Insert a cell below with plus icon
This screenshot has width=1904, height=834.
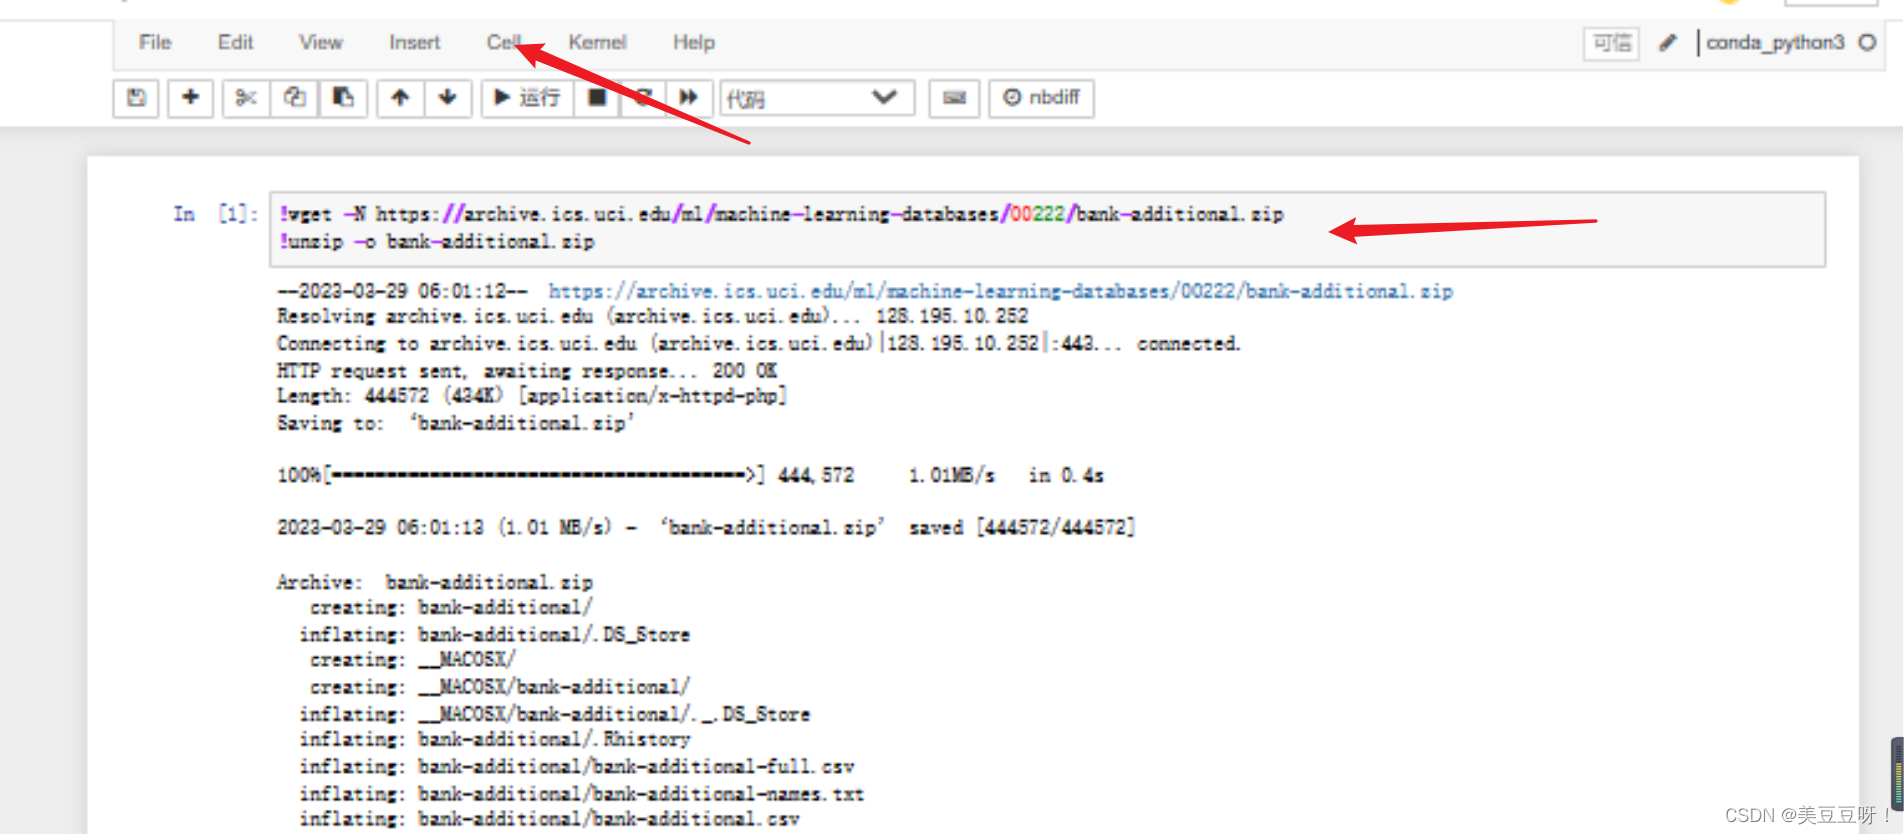pyautogui.click(x=190, y=98)
